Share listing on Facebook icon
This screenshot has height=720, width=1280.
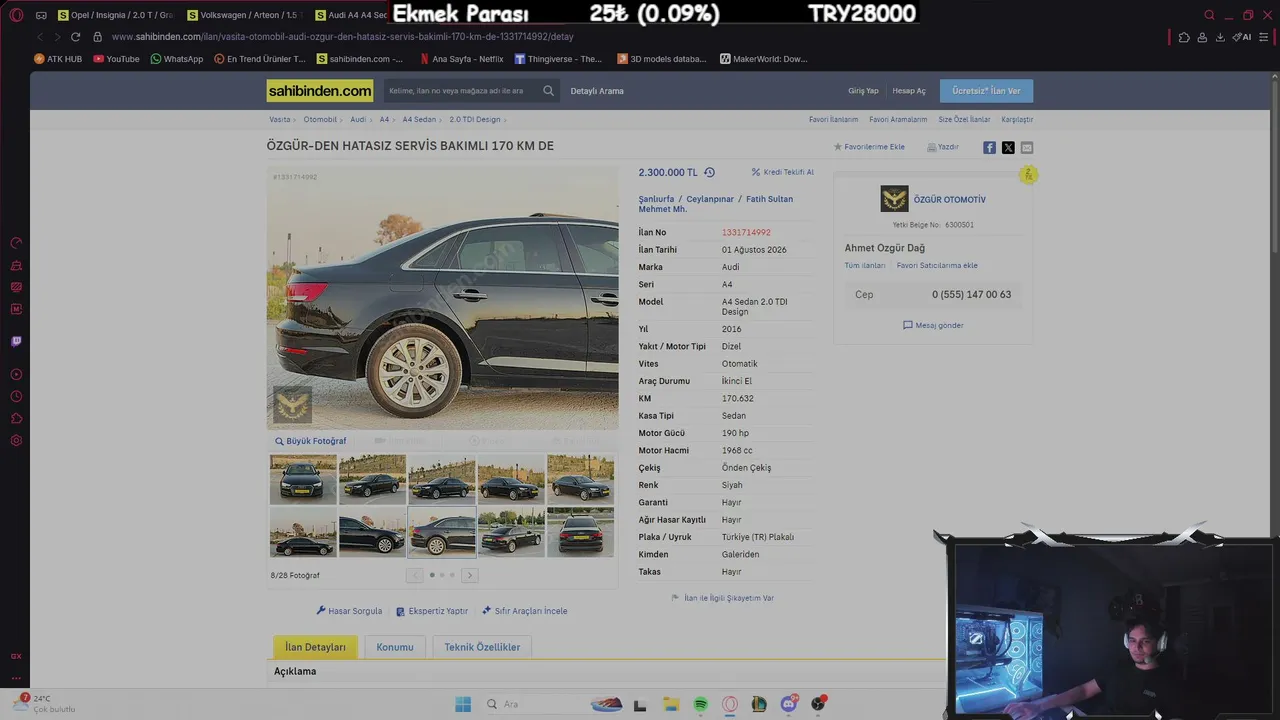click(x=989, y=147)
